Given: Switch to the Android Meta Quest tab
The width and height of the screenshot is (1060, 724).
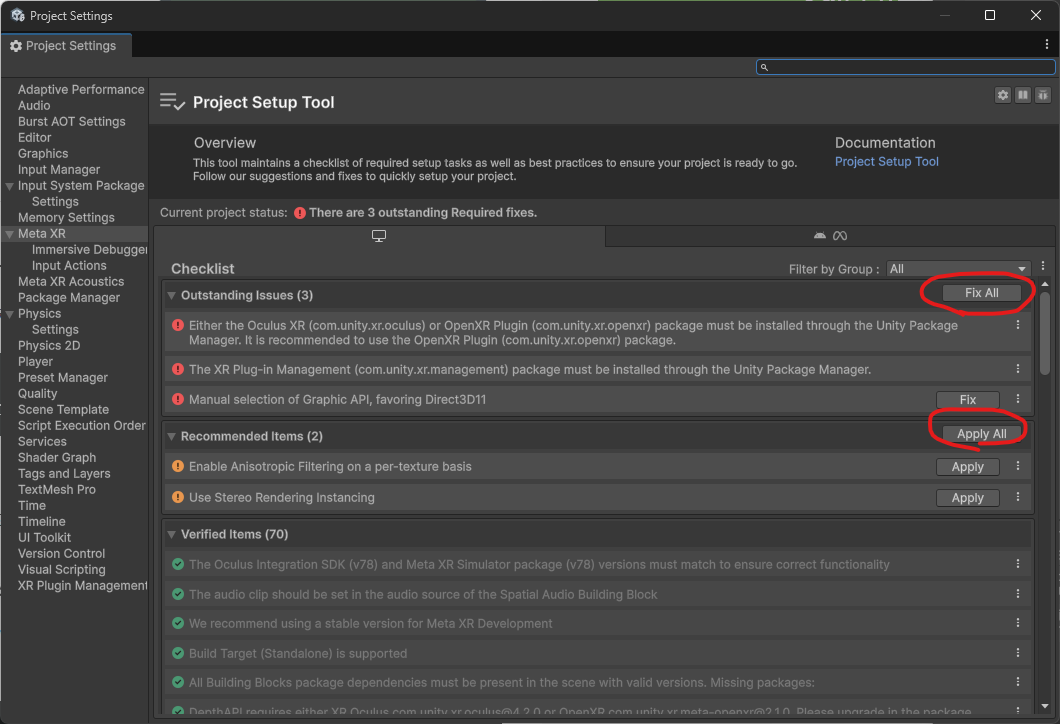Looking at the screenshot, I should (830, 236).
